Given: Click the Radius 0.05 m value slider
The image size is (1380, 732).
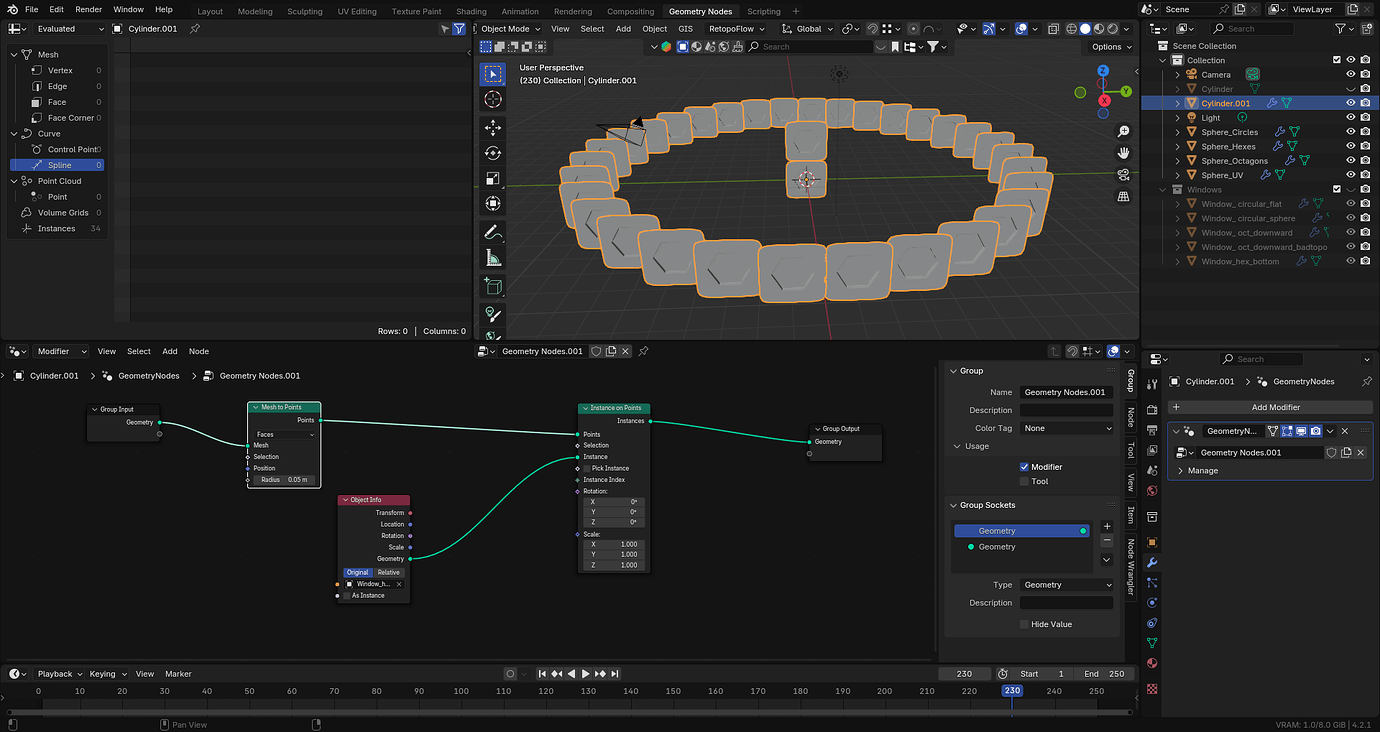Looking at the screenshot, I should click(284, 480).
